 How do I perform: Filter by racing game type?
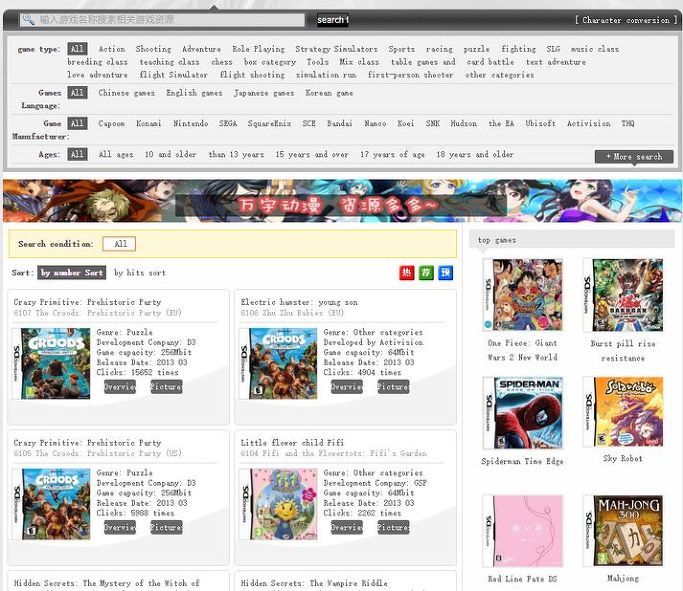439,49
